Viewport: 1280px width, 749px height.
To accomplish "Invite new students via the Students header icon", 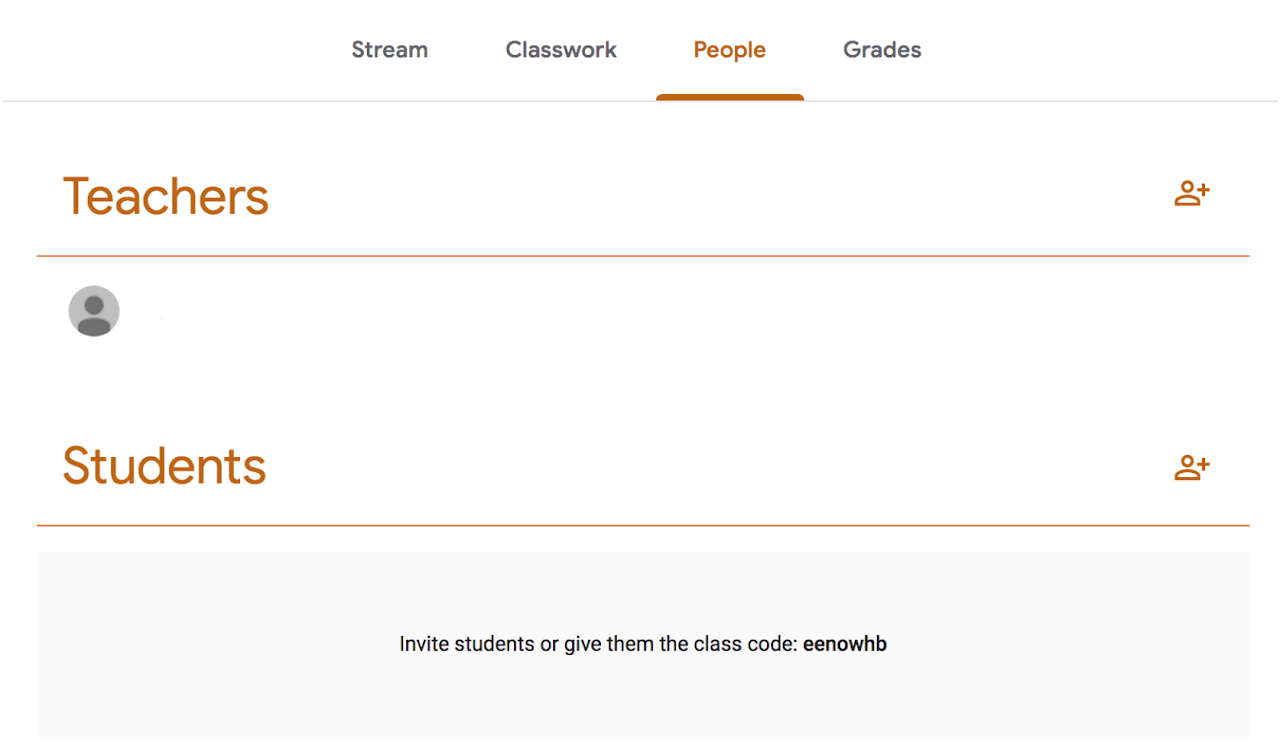I will point(1191,466).
